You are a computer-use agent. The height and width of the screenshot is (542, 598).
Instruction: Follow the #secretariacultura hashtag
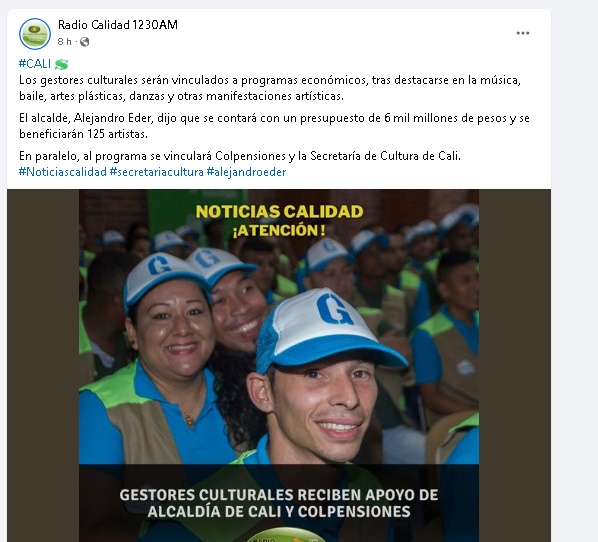157,172
